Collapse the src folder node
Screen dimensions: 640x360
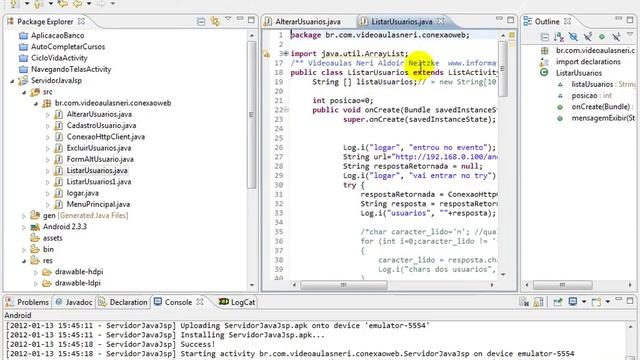tap(24, 92)
